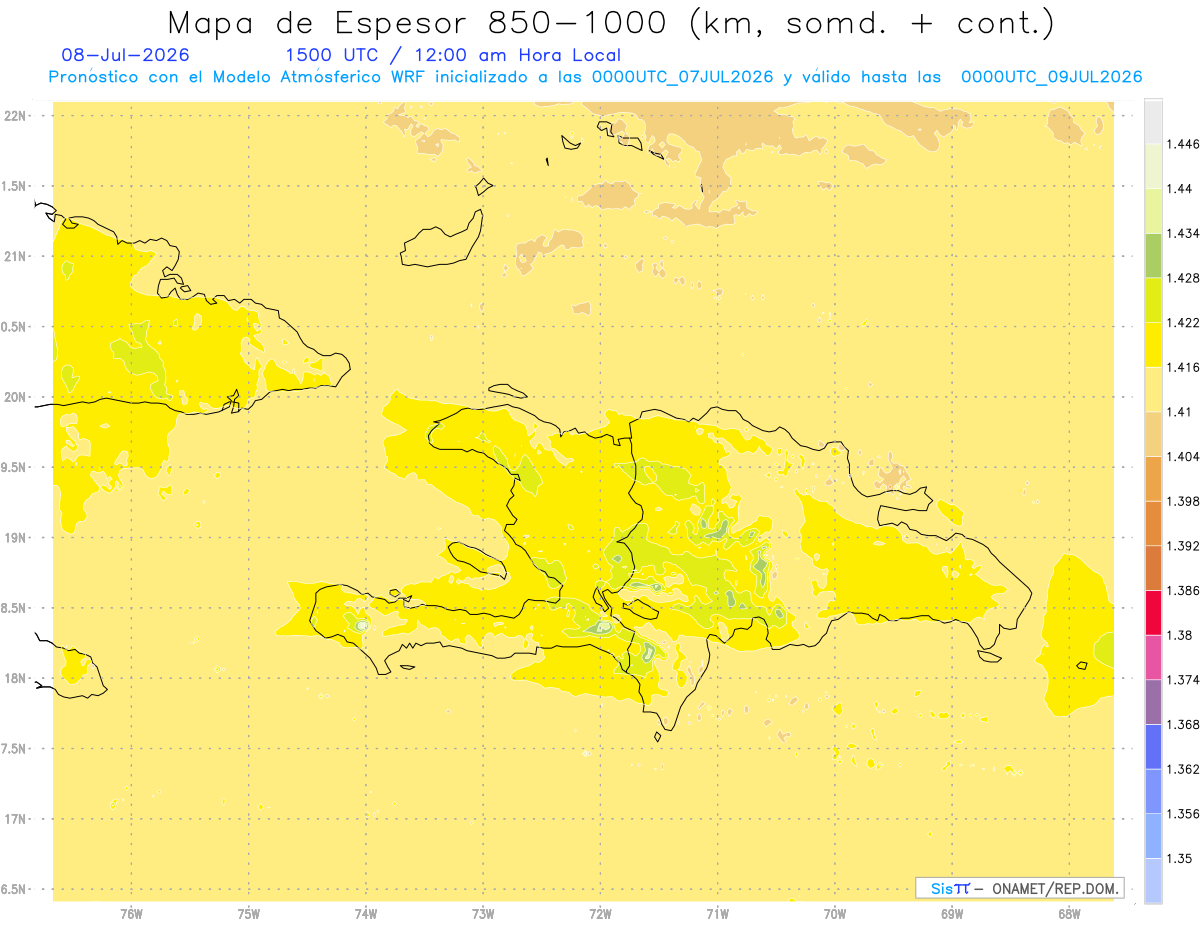Click the legend value 1.356

(x=1182, y=813)
